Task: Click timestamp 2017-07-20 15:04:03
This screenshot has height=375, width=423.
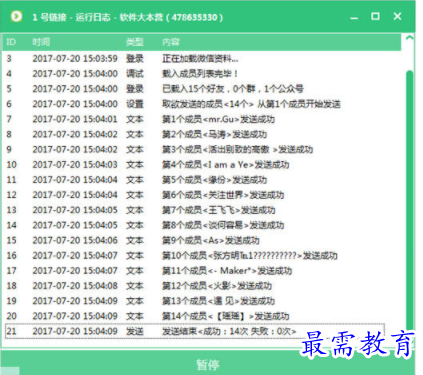Action: [75, 164]
